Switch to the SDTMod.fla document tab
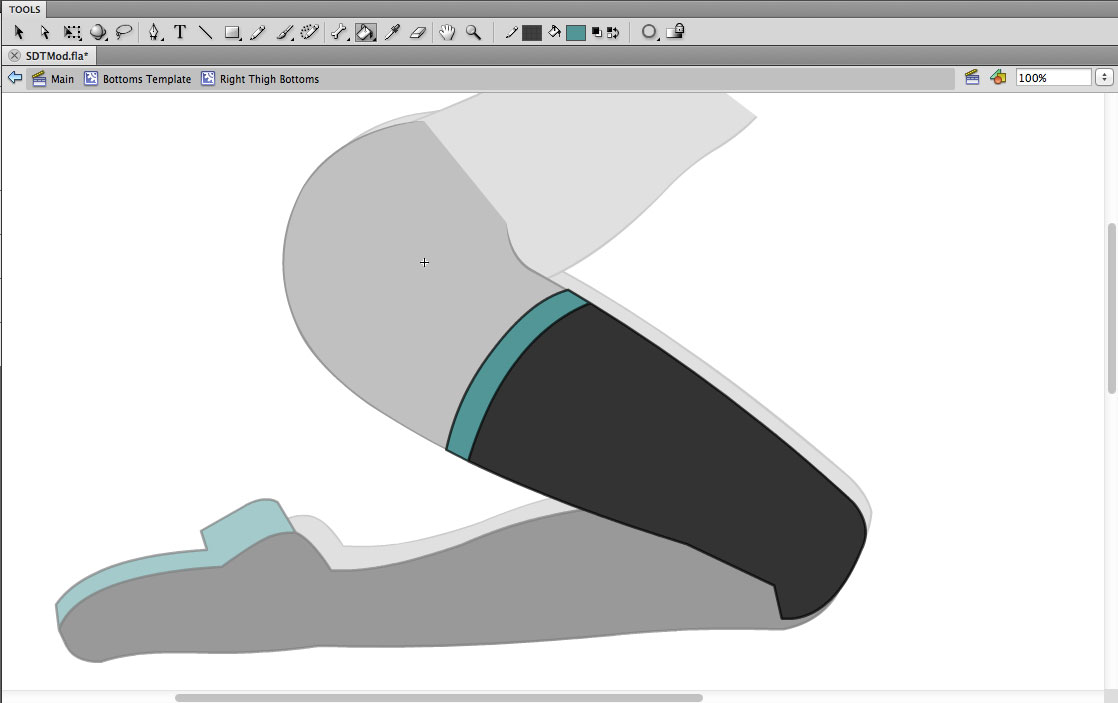 pyautogui.click(x=57, y=56)
